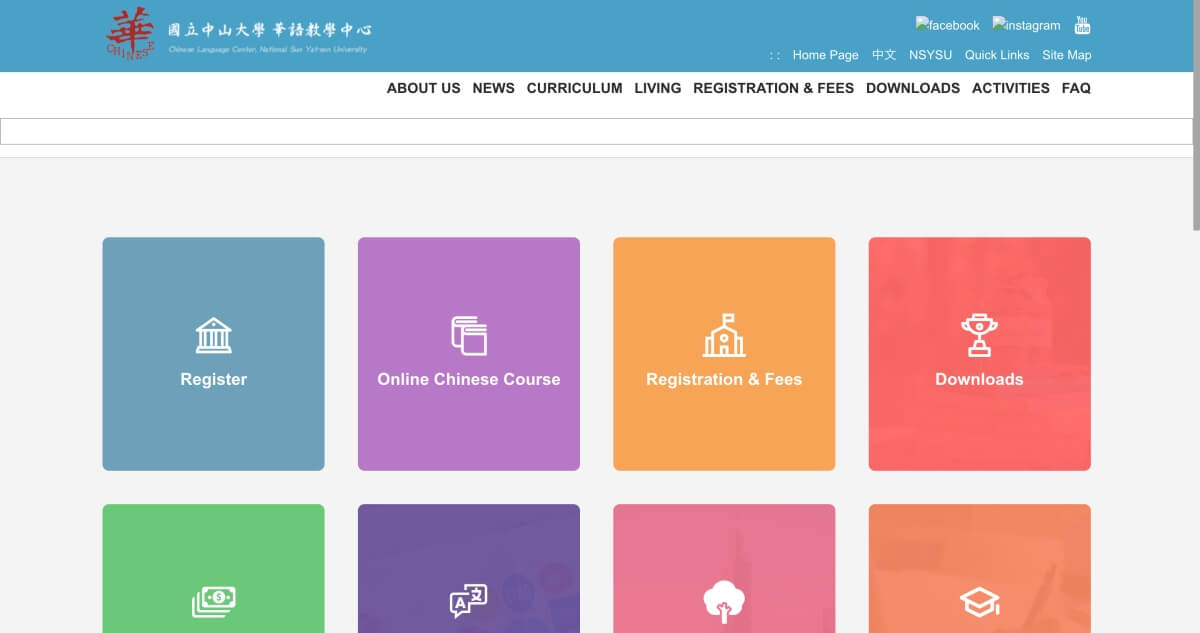The image size is (1200, 633).
Task: Open the Instagram link in header
Action: coord(1026,25)
